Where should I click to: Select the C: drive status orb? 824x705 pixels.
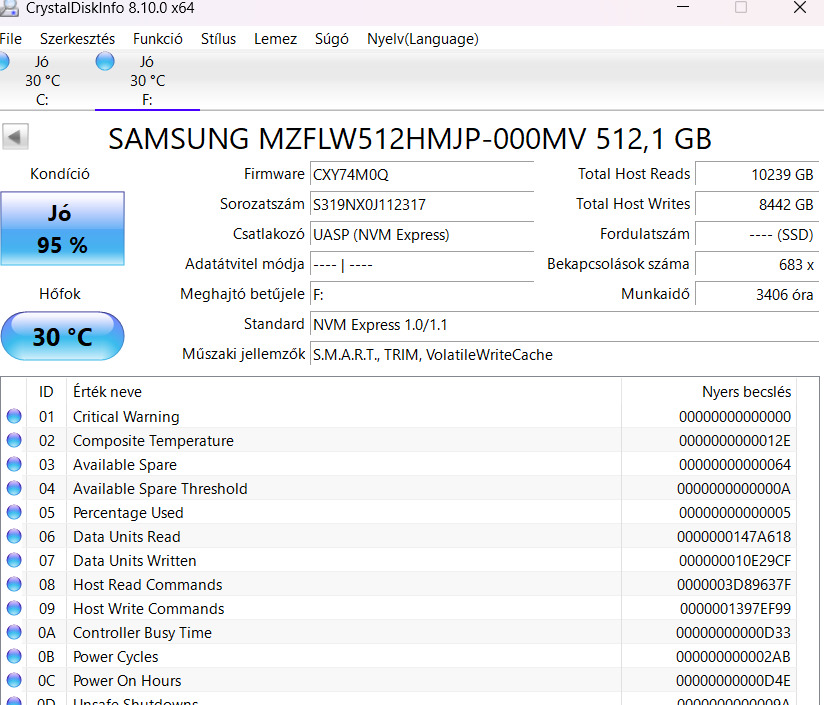(x=4, y=61)
